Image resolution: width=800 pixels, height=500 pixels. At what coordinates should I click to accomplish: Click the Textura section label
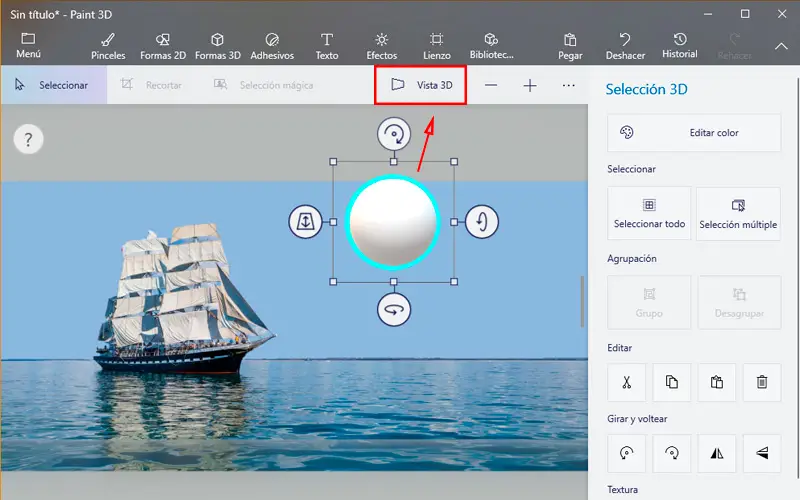(x=622, y=490)
